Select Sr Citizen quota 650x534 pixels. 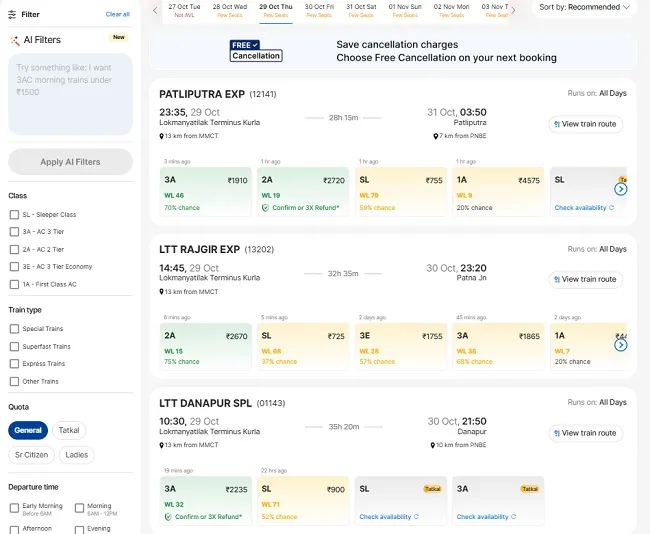pyautogui.click(x=32, y=455)
